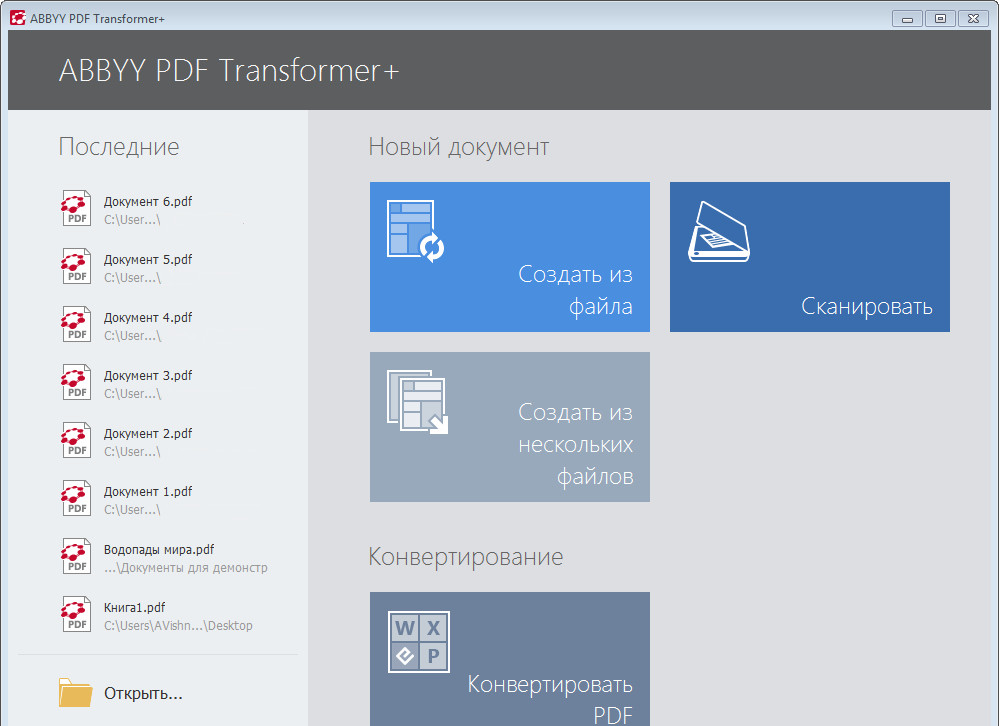Viewport: 999px width, 726px height.
Task: Open recent file Документ 3.pdf
Action: point(148,376)
